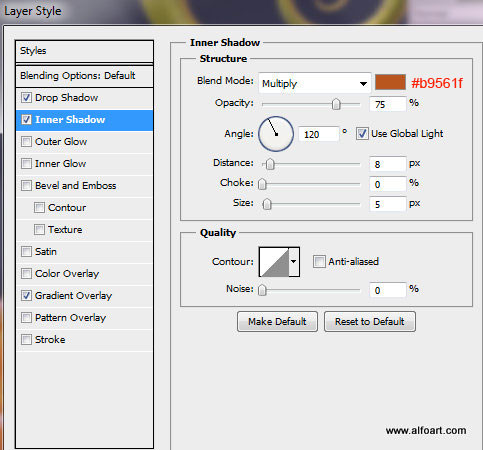Click the Size value field
The image size is (483, 450).
point(388,204)
